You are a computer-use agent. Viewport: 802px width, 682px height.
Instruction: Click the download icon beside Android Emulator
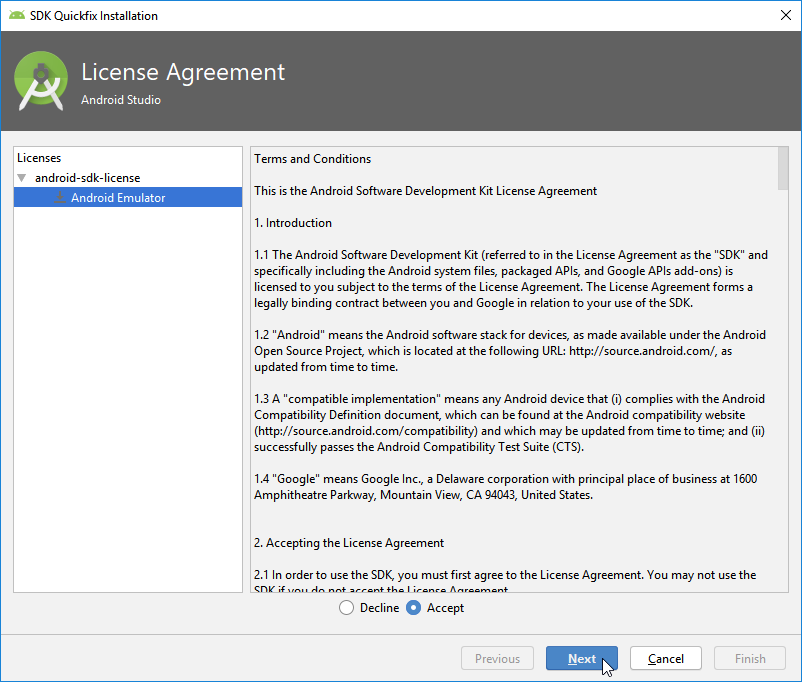(x=60, y=198)
